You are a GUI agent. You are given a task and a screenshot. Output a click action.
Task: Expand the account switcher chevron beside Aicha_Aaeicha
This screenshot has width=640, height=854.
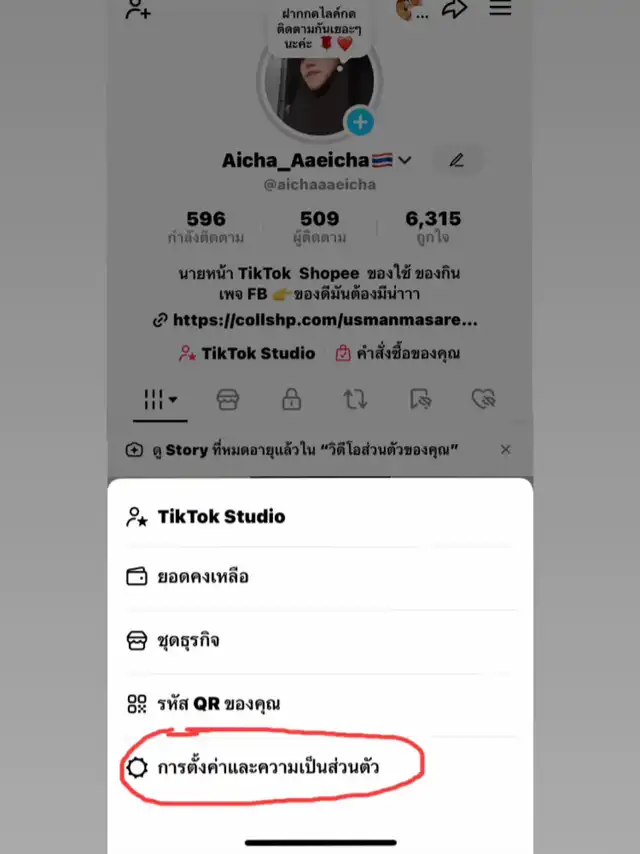pyautogui.click(x=405, y=160)
